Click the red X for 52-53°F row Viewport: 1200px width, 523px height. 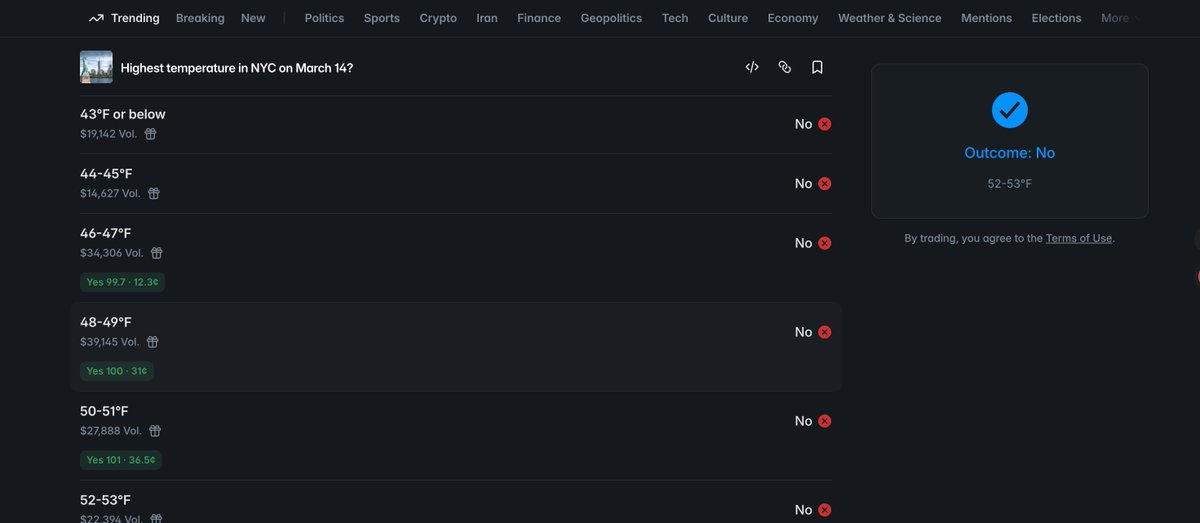pos(825,510)
